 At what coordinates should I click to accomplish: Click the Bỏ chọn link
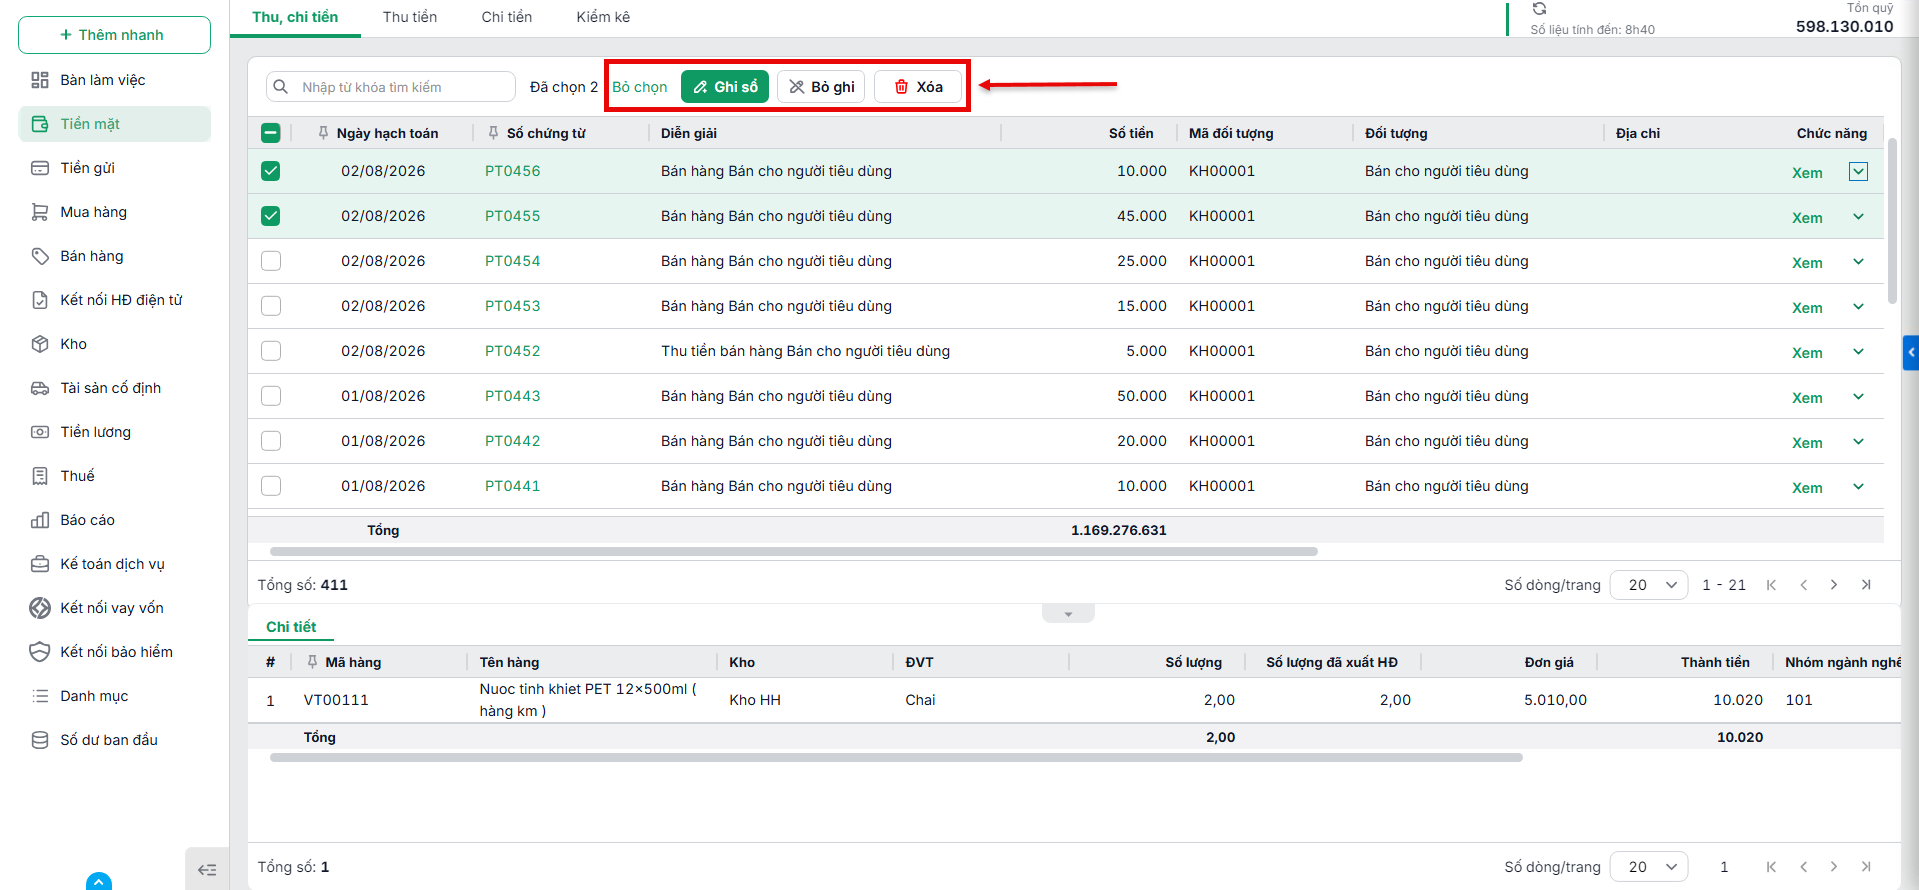(x=640, y=87)
